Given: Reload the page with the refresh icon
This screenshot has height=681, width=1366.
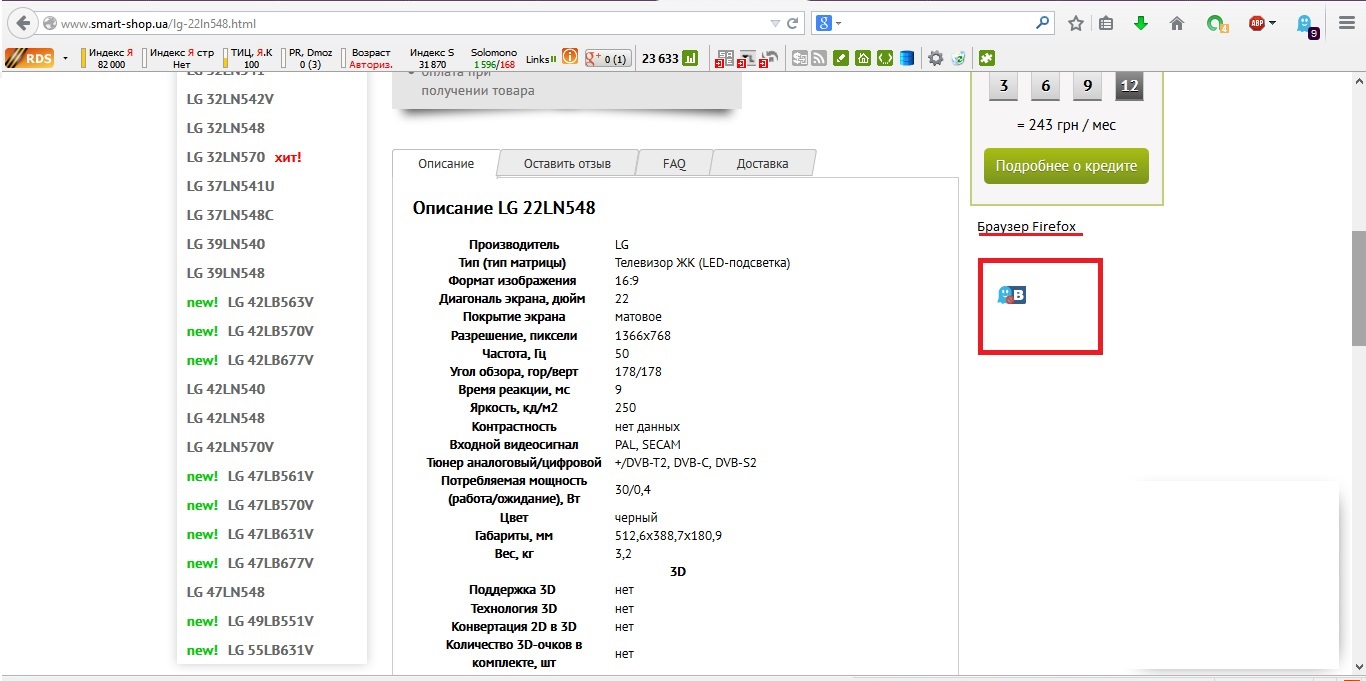Looking at the screenshot, I should 793,23.
